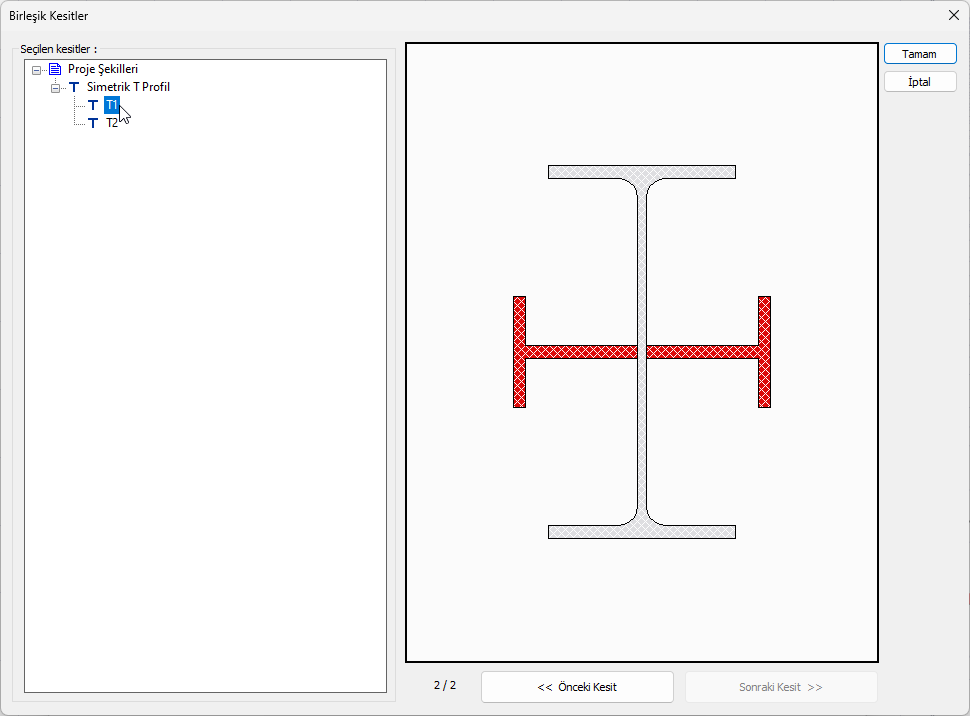Select the T1 section in tree

click(111, 105)
